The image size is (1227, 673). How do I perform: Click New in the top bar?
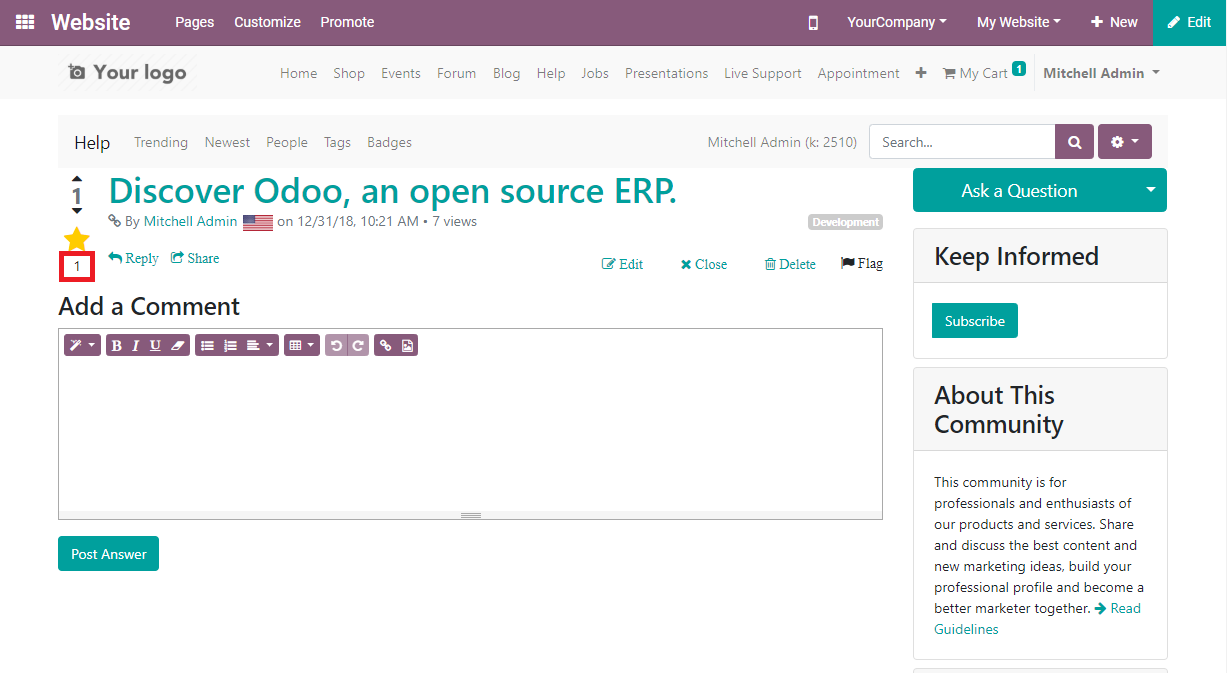(x=1114, y=22)
